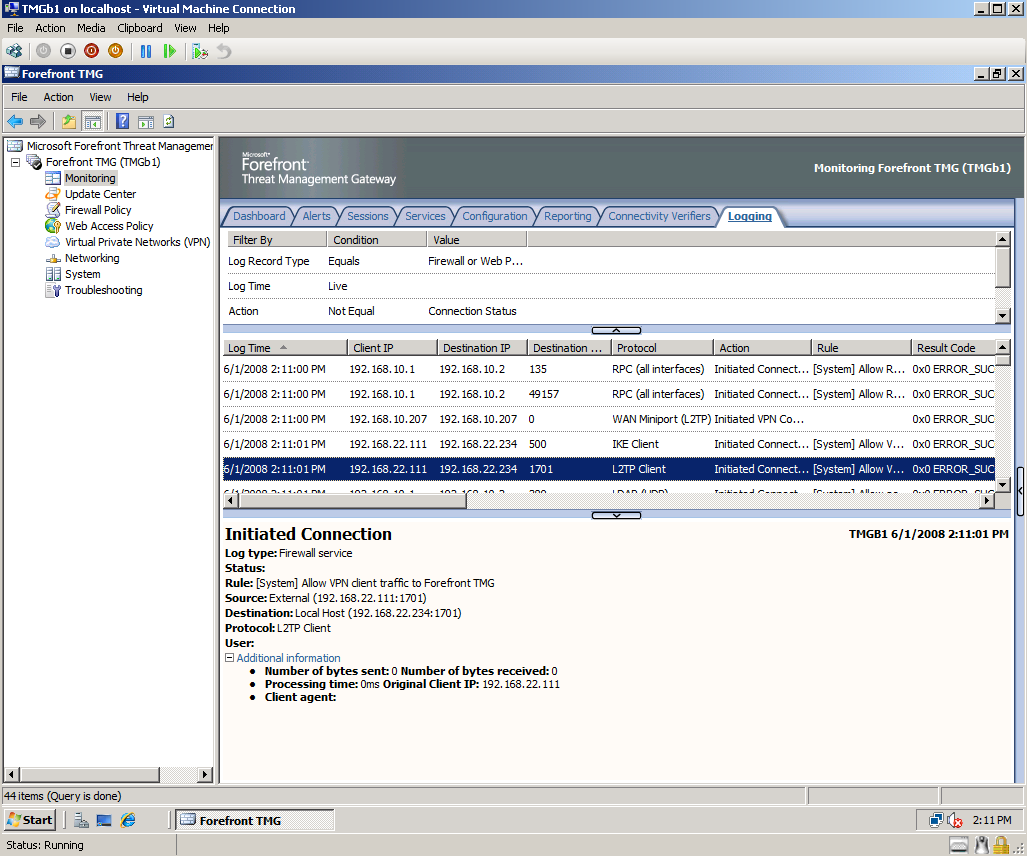
Task: Click the console tree scroll-right arrow
Action: [205, 774]
